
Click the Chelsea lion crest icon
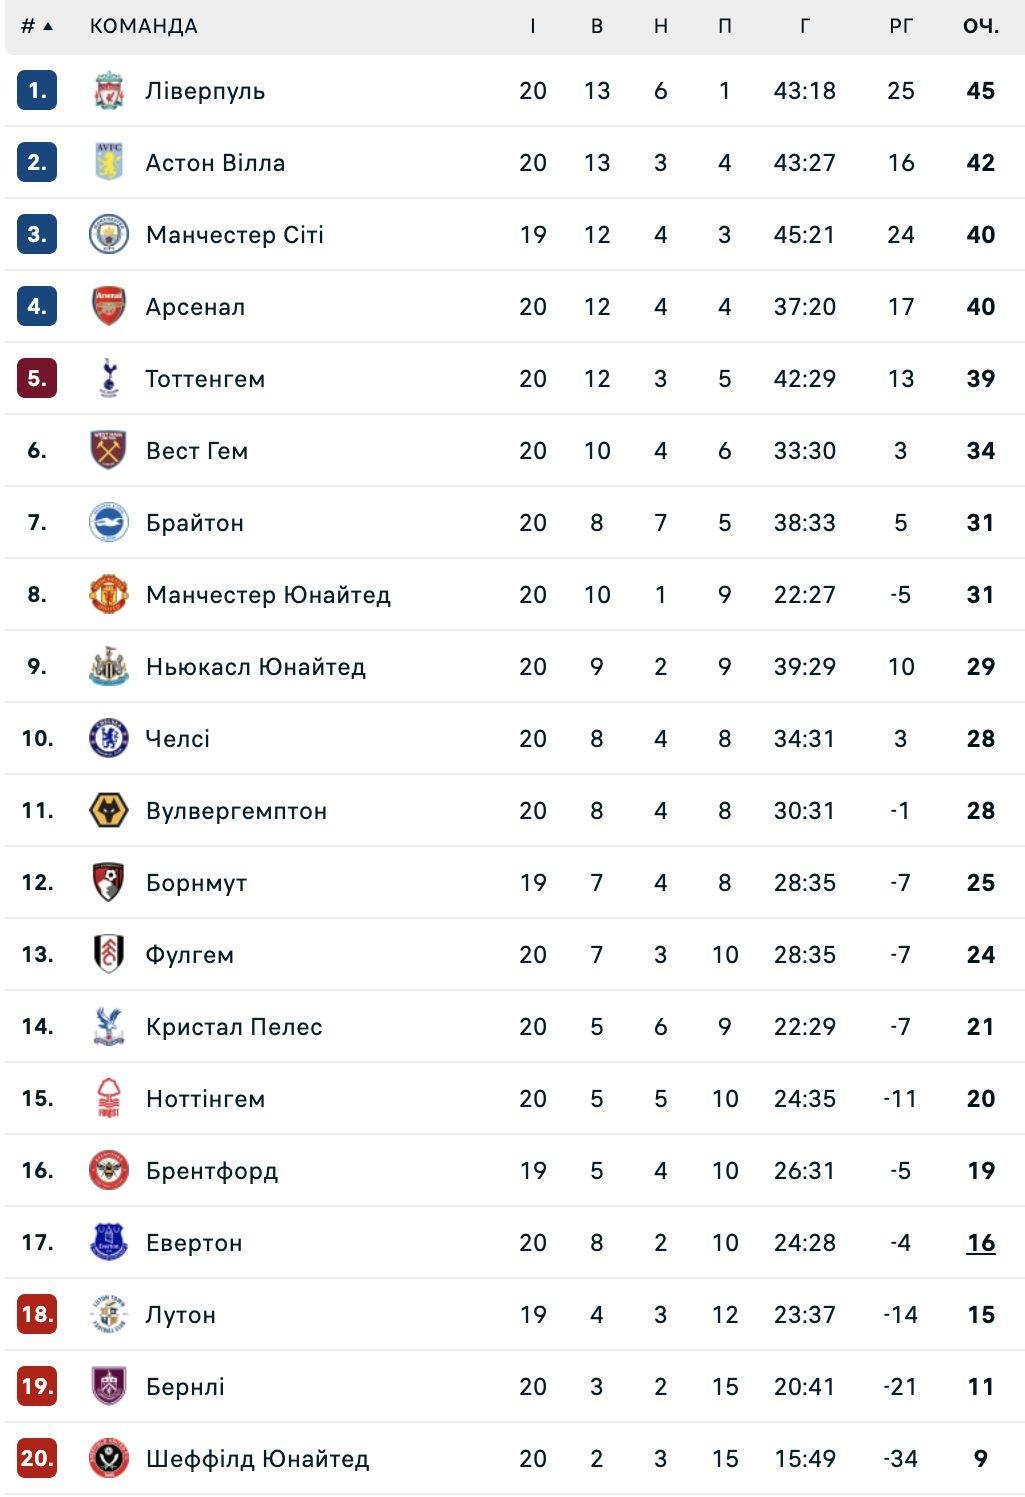click(x=108, y=739)
